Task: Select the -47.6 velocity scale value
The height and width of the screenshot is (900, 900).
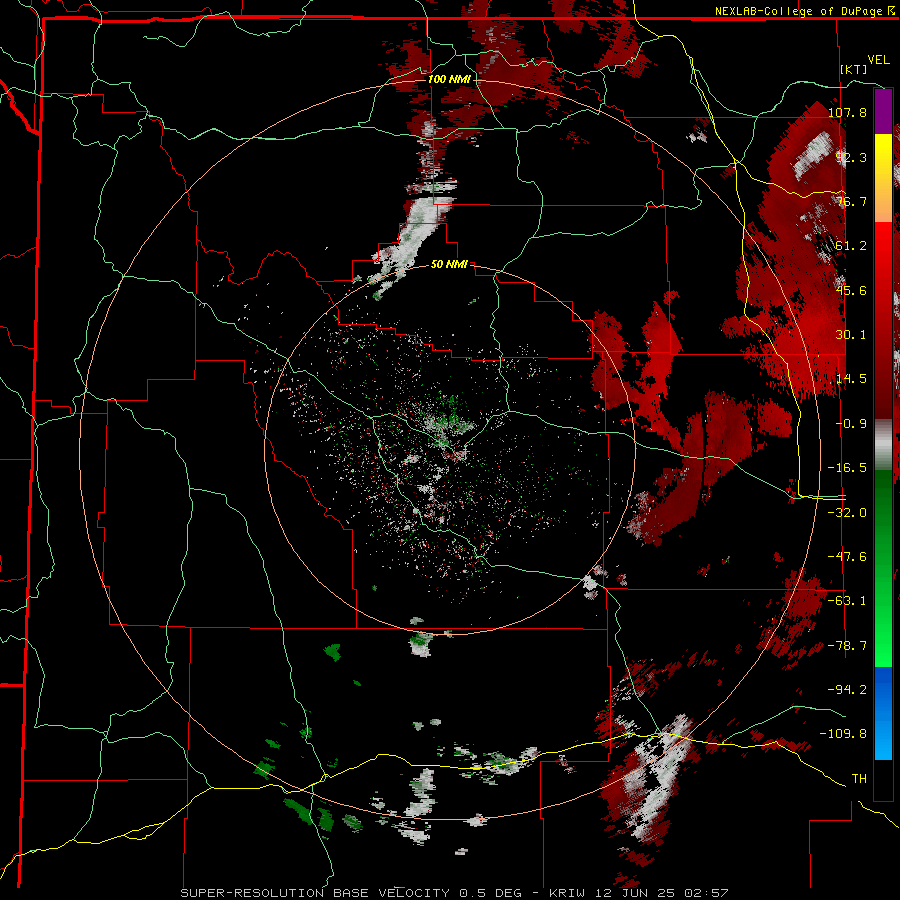Action: (x=848, y=557)
